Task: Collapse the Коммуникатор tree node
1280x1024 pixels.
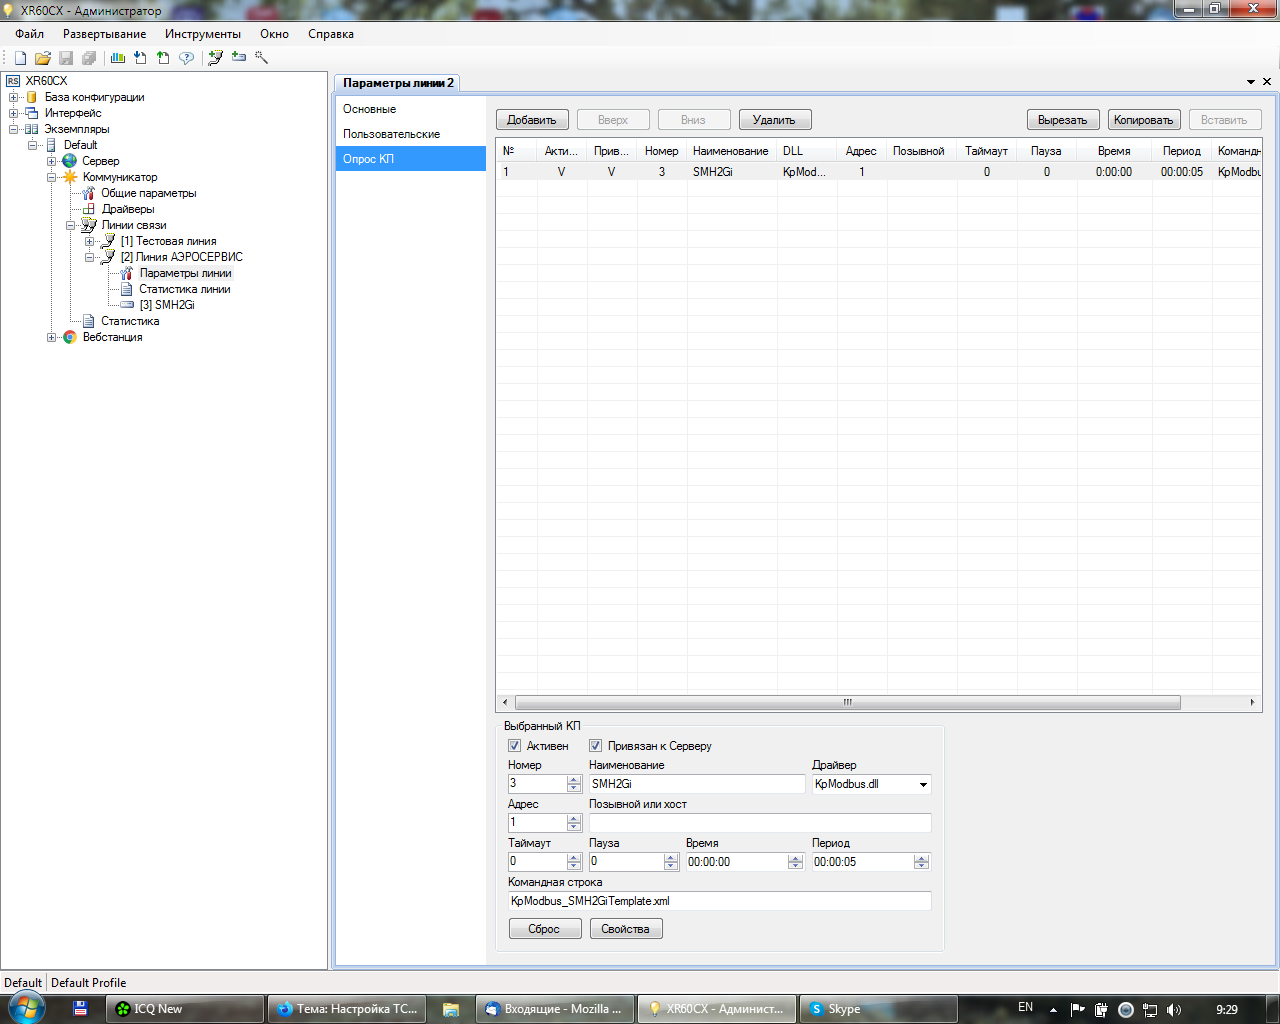Action: [51, 177]
